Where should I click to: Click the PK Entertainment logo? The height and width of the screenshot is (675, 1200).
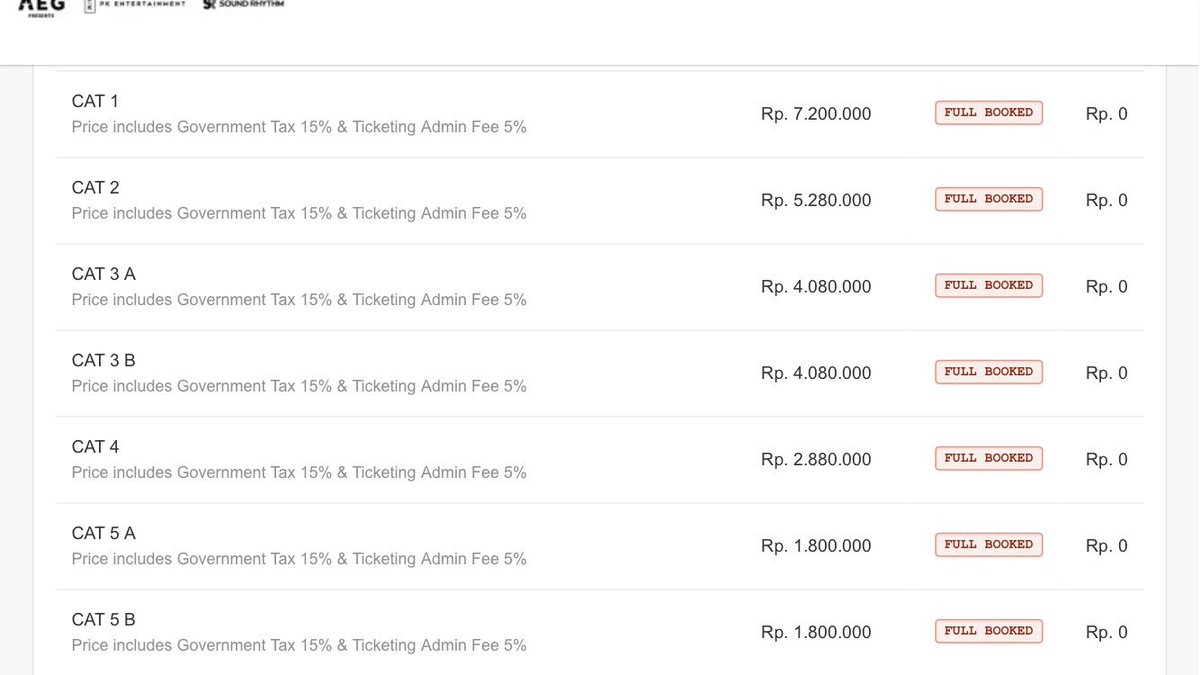click(134, 5)
